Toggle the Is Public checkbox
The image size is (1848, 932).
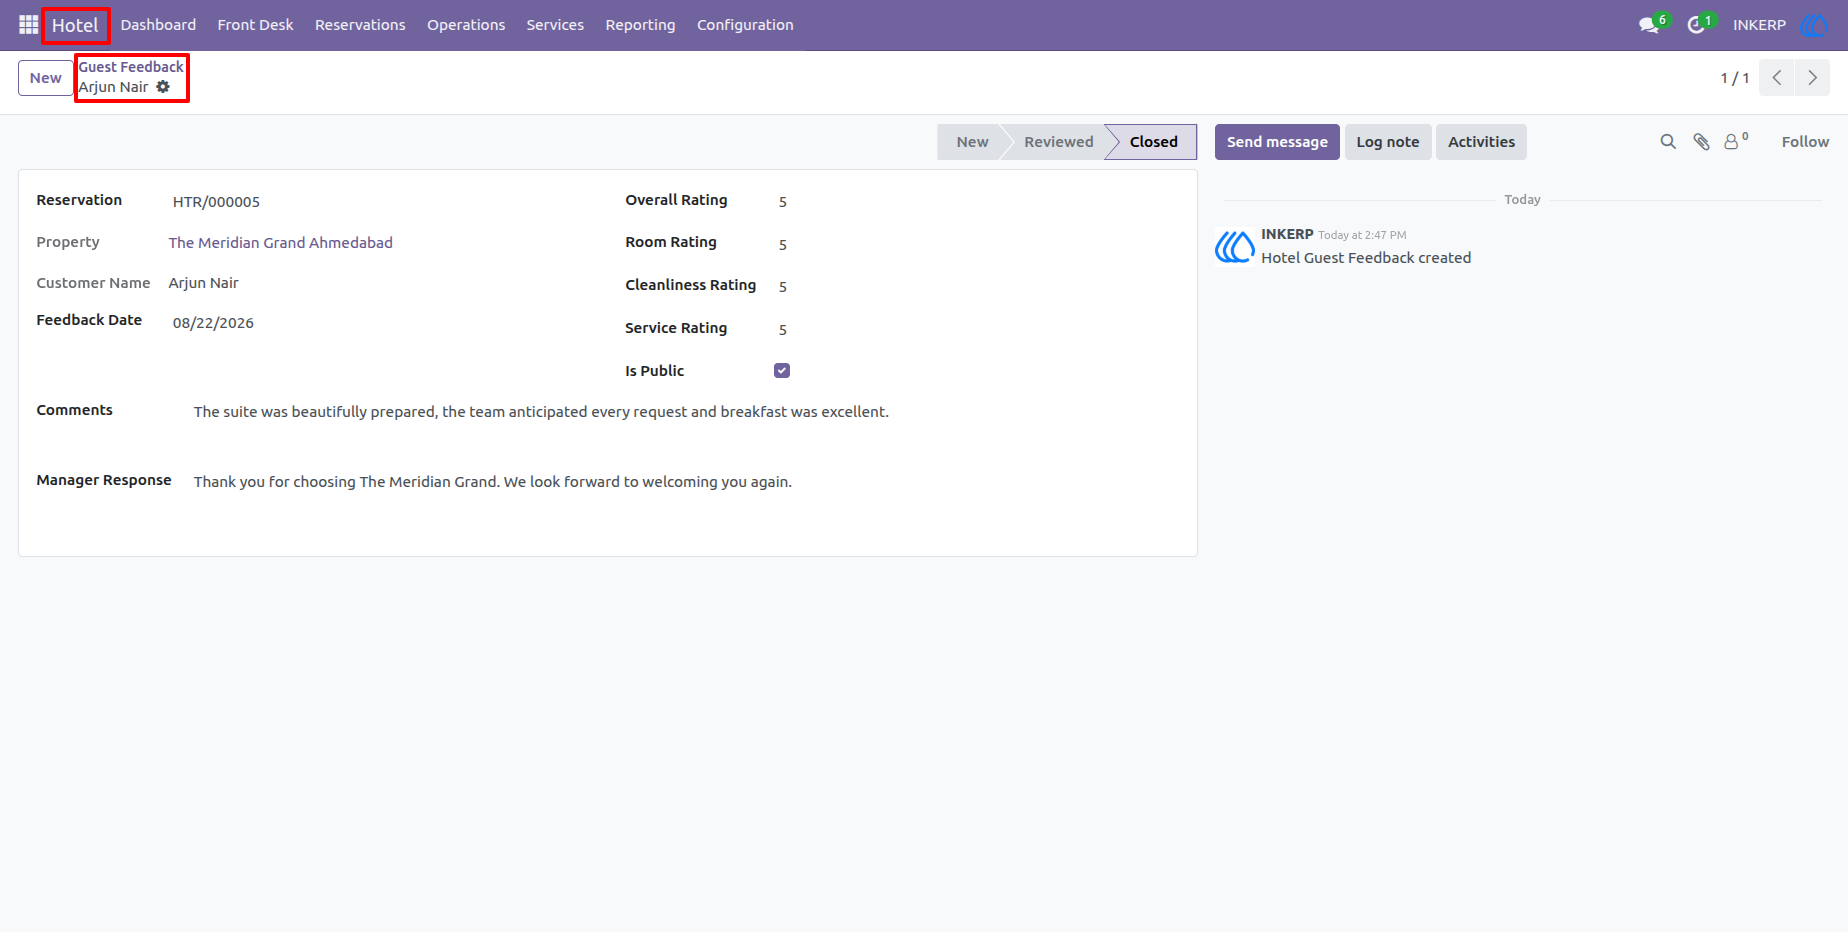pyautogui.click(x=782, y=371)
